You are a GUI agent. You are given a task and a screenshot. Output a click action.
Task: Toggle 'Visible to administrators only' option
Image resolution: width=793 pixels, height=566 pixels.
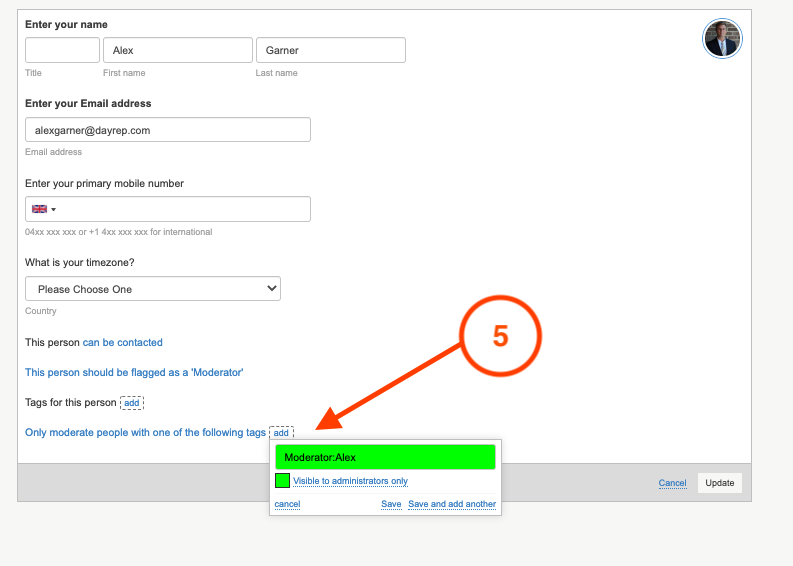350,481
